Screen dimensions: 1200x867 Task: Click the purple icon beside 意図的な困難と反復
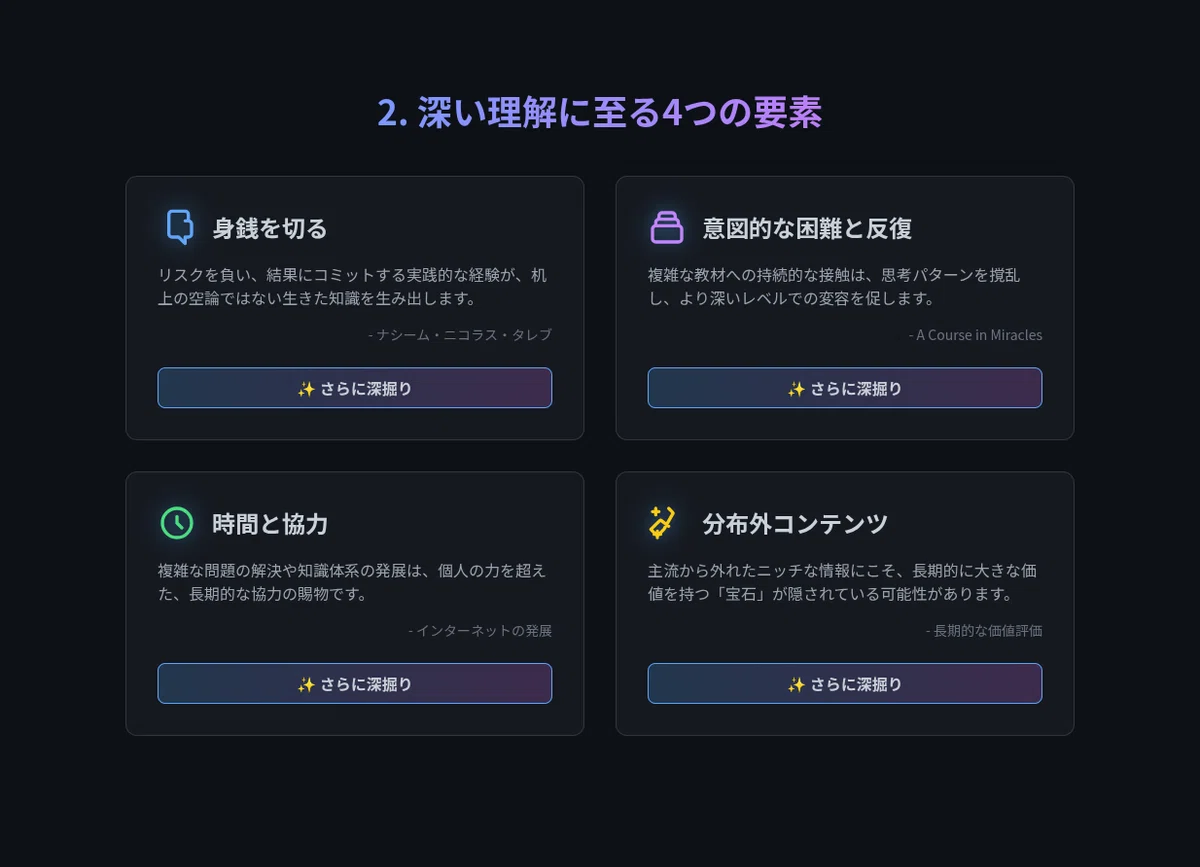[667, 227]
